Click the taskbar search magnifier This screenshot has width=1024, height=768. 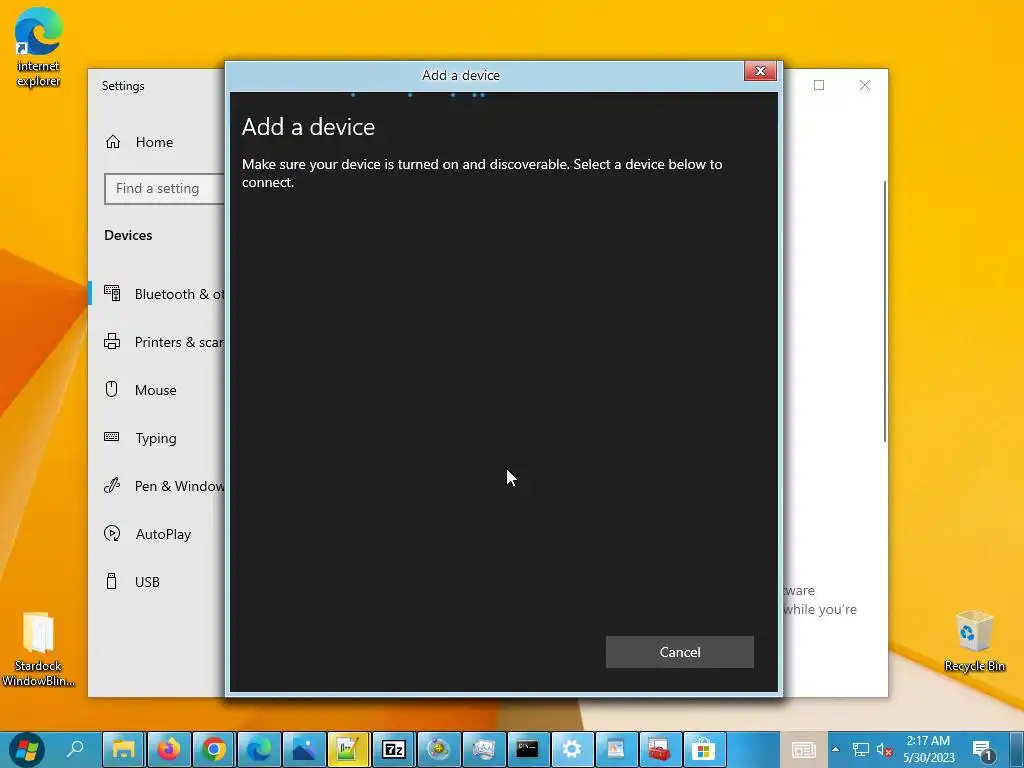[75, 749]
